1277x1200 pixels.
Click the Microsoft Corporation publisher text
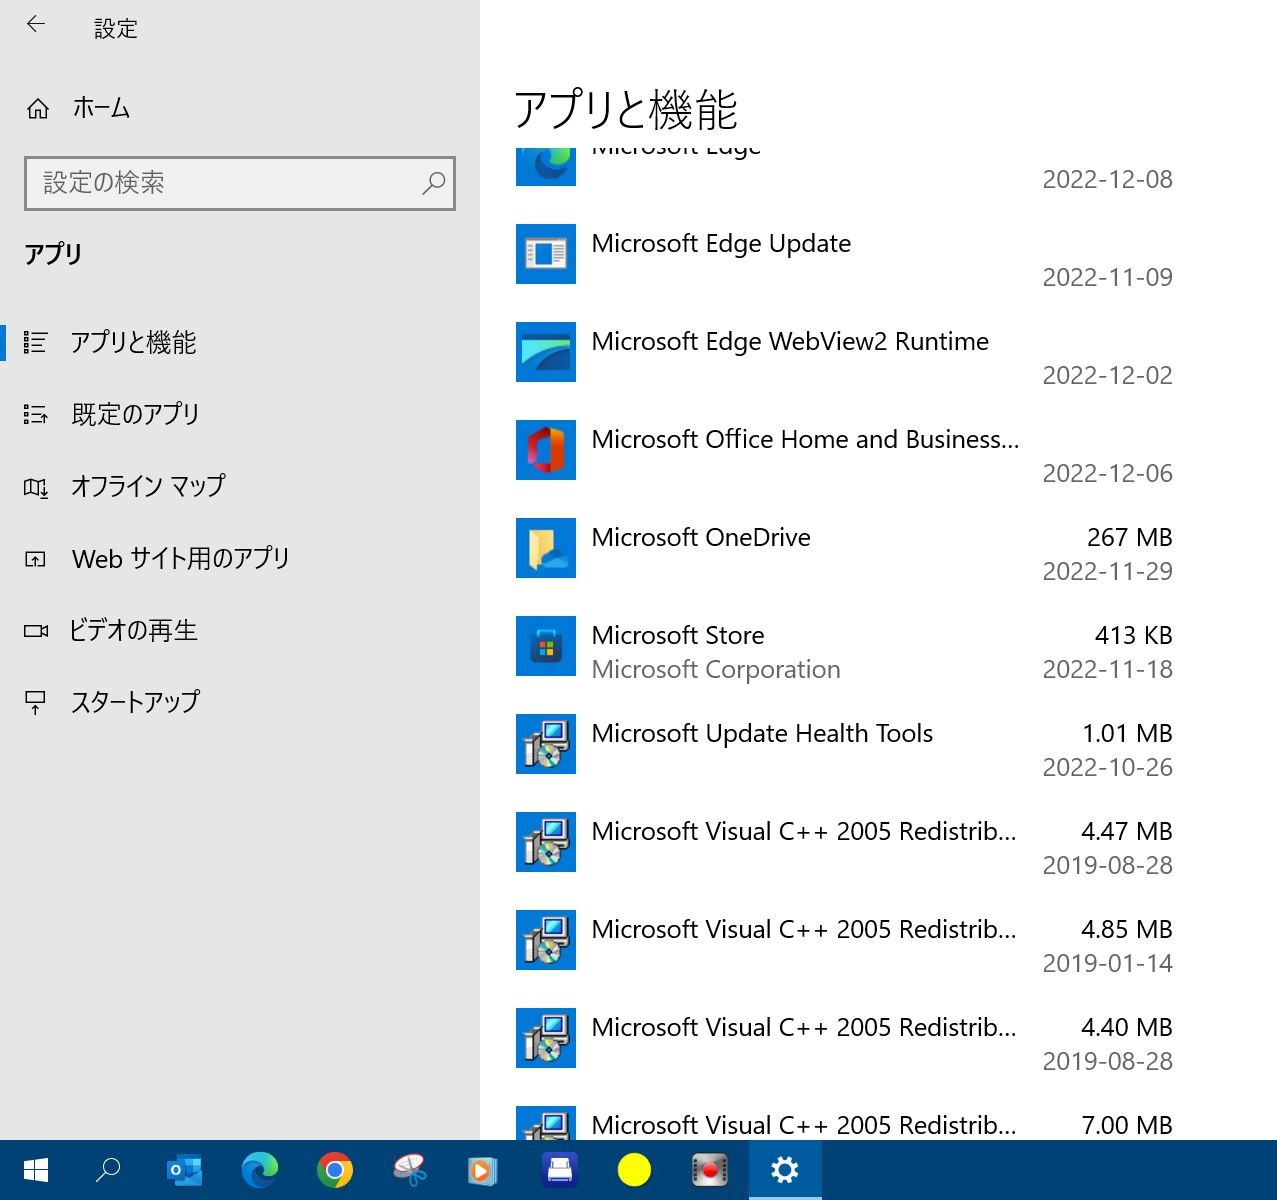pos(716,670)
